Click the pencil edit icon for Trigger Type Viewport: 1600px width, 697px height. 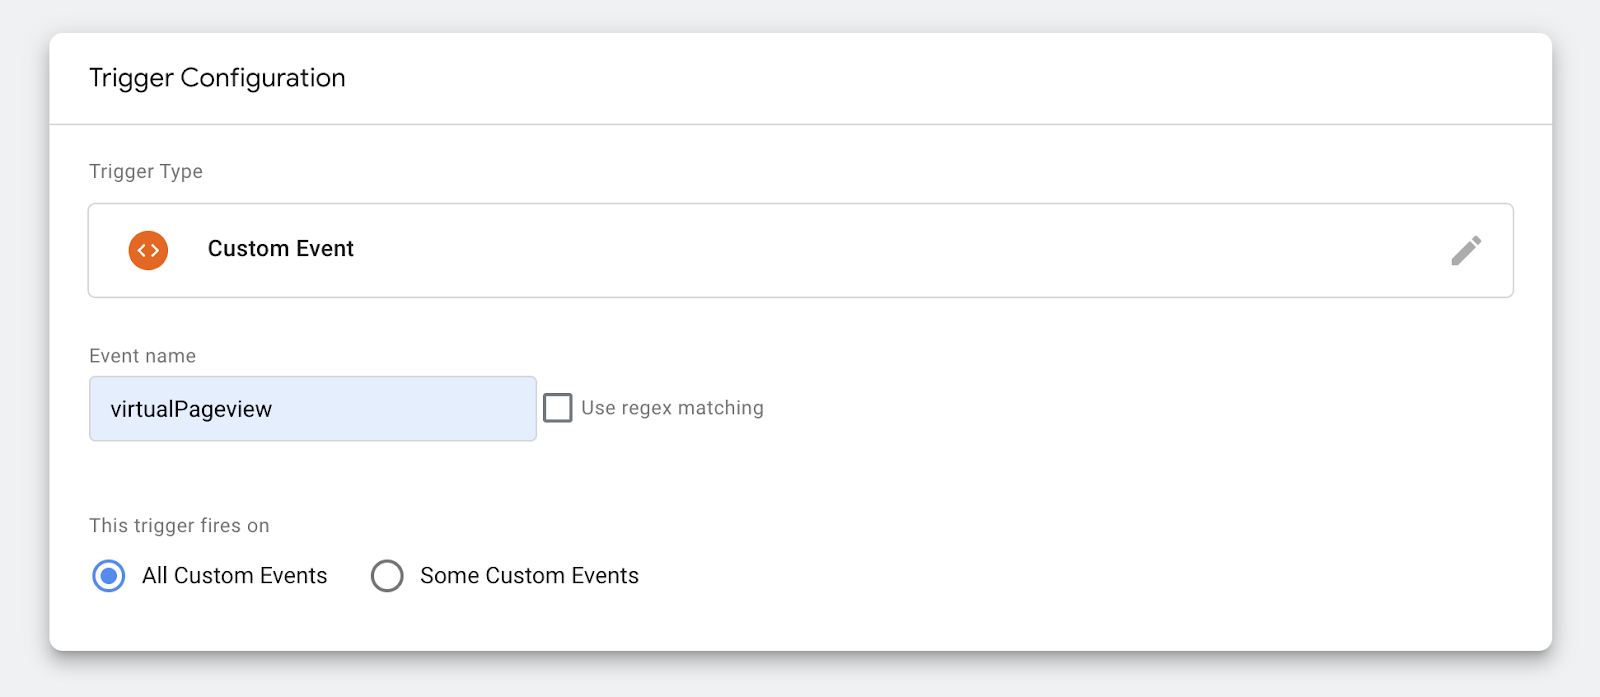pos(1466,250)
